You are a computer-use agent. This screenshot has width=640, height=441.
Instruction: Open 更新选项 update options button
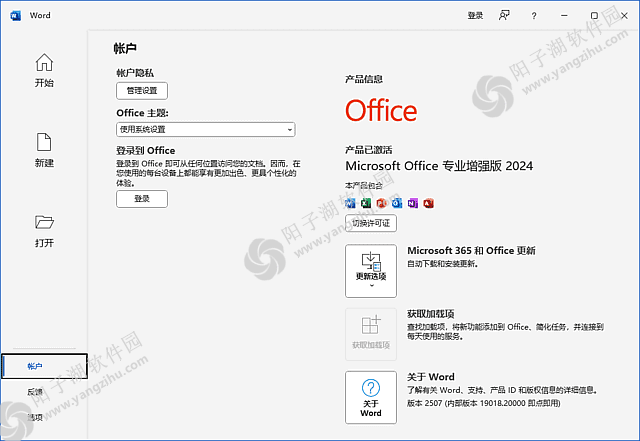[x=371, y=271]
